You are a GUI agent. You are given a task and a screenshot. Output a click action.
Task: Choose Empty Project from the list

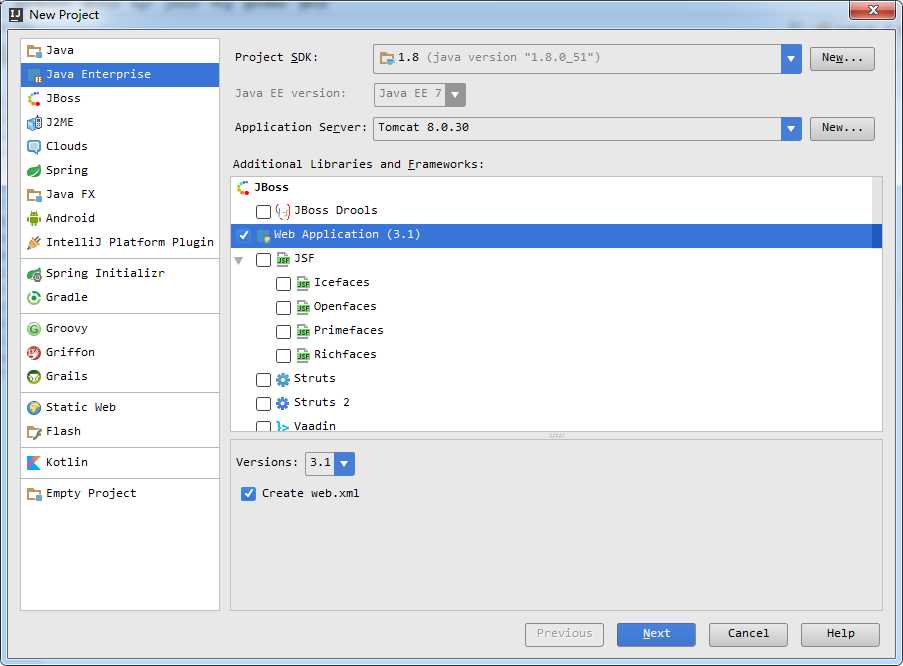tap(120, 494)
